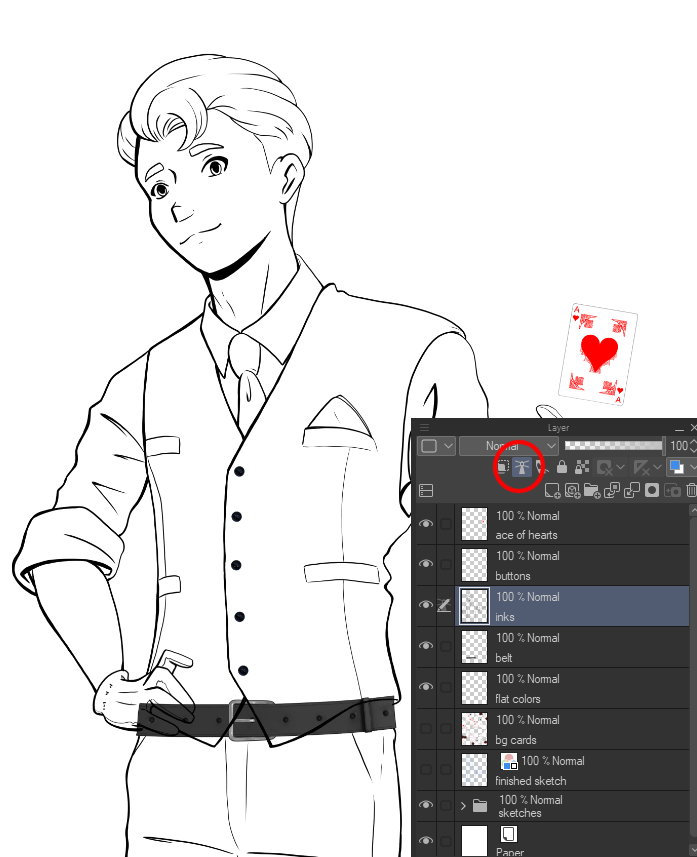
Task: Click the Lock Layer padlock icon
Action: [561, 467]
